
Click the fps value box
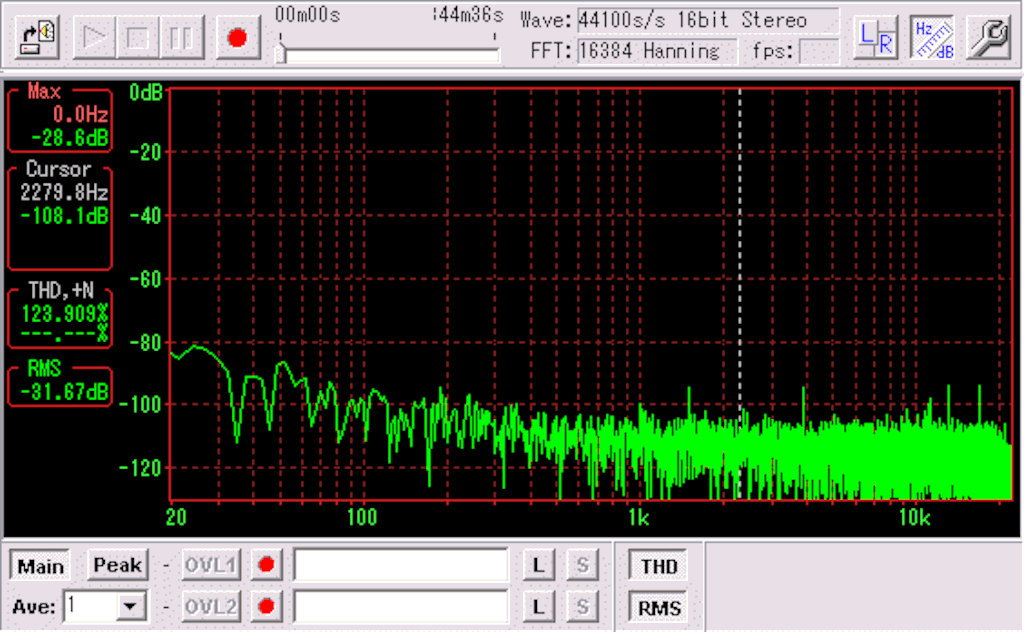819,51
